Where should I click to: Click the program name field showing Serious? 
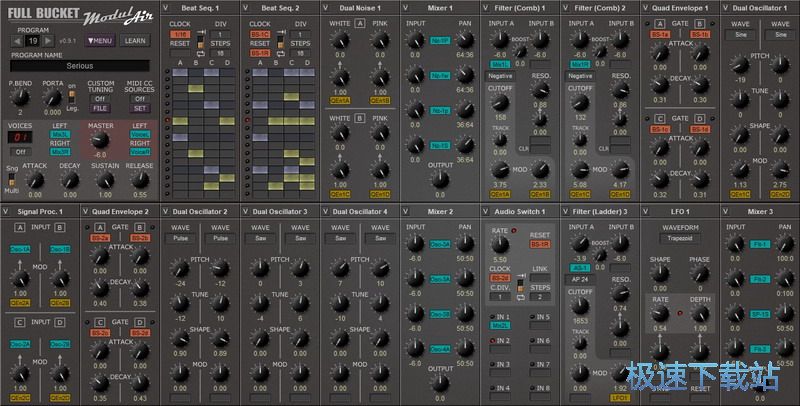80,66
